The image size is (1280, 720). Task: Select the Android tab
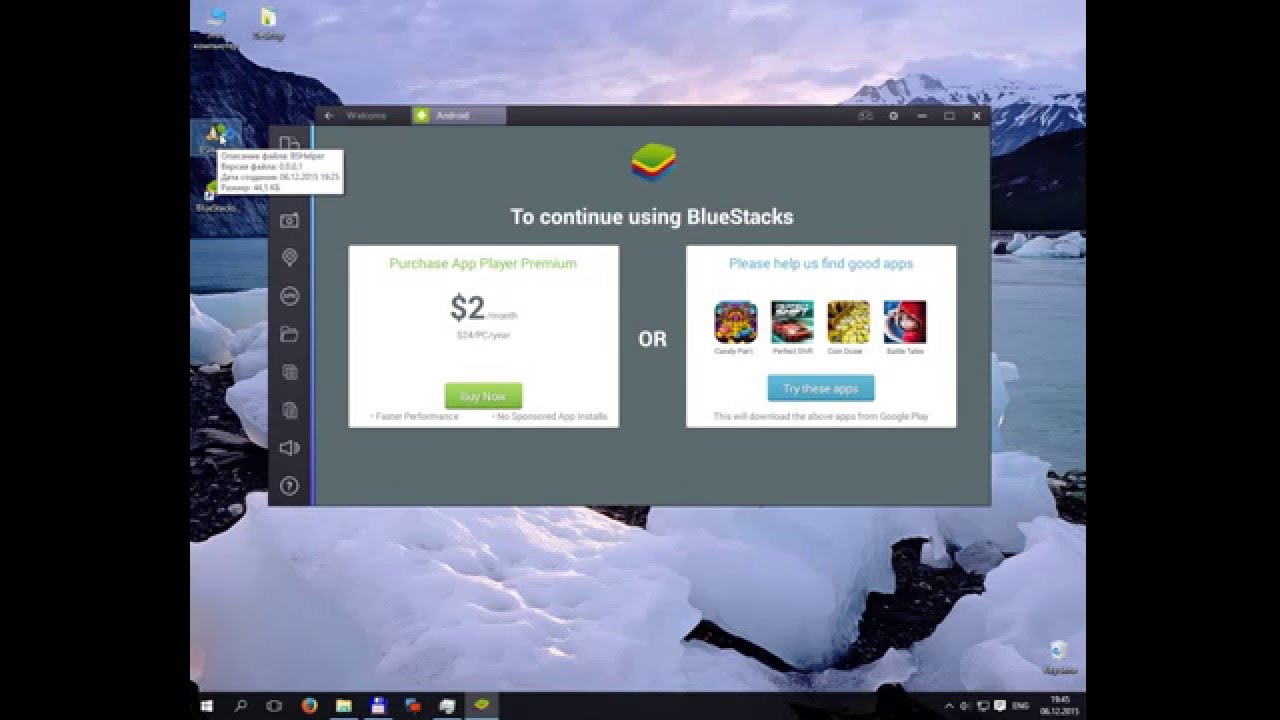pyautogui.click(x=459, y=116)
